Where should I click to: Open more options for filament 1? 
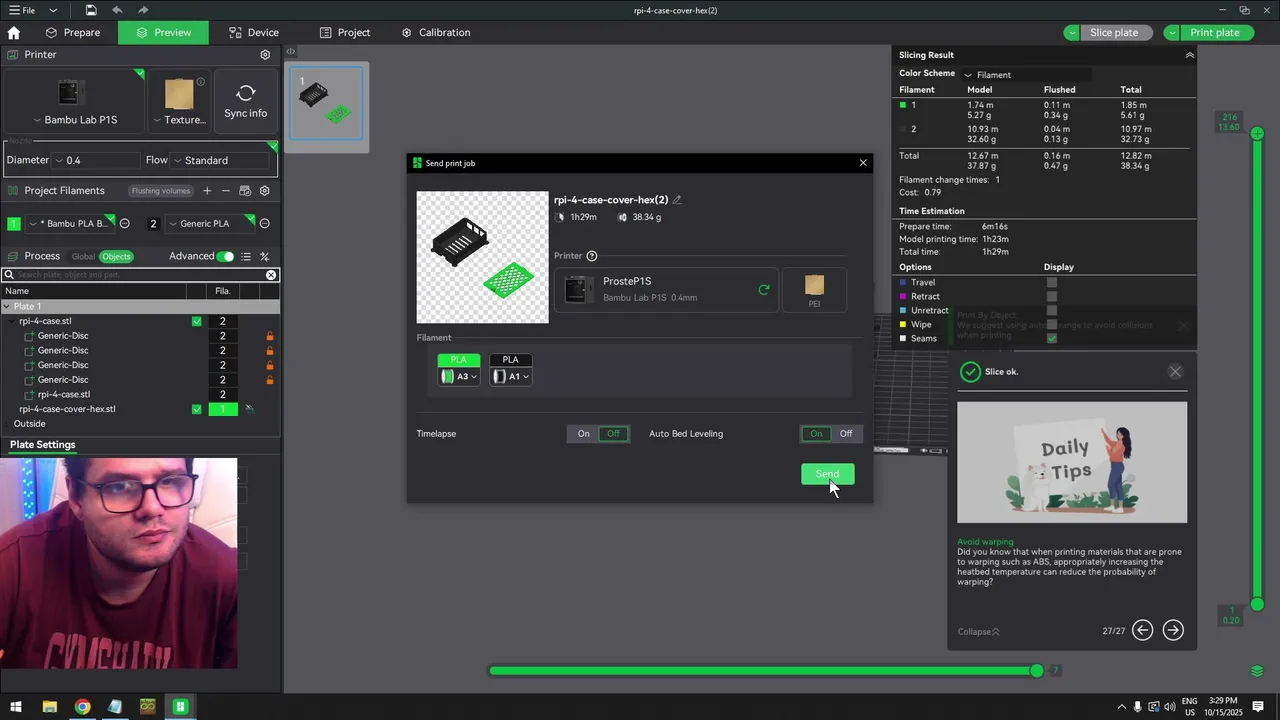click(125, 224)
